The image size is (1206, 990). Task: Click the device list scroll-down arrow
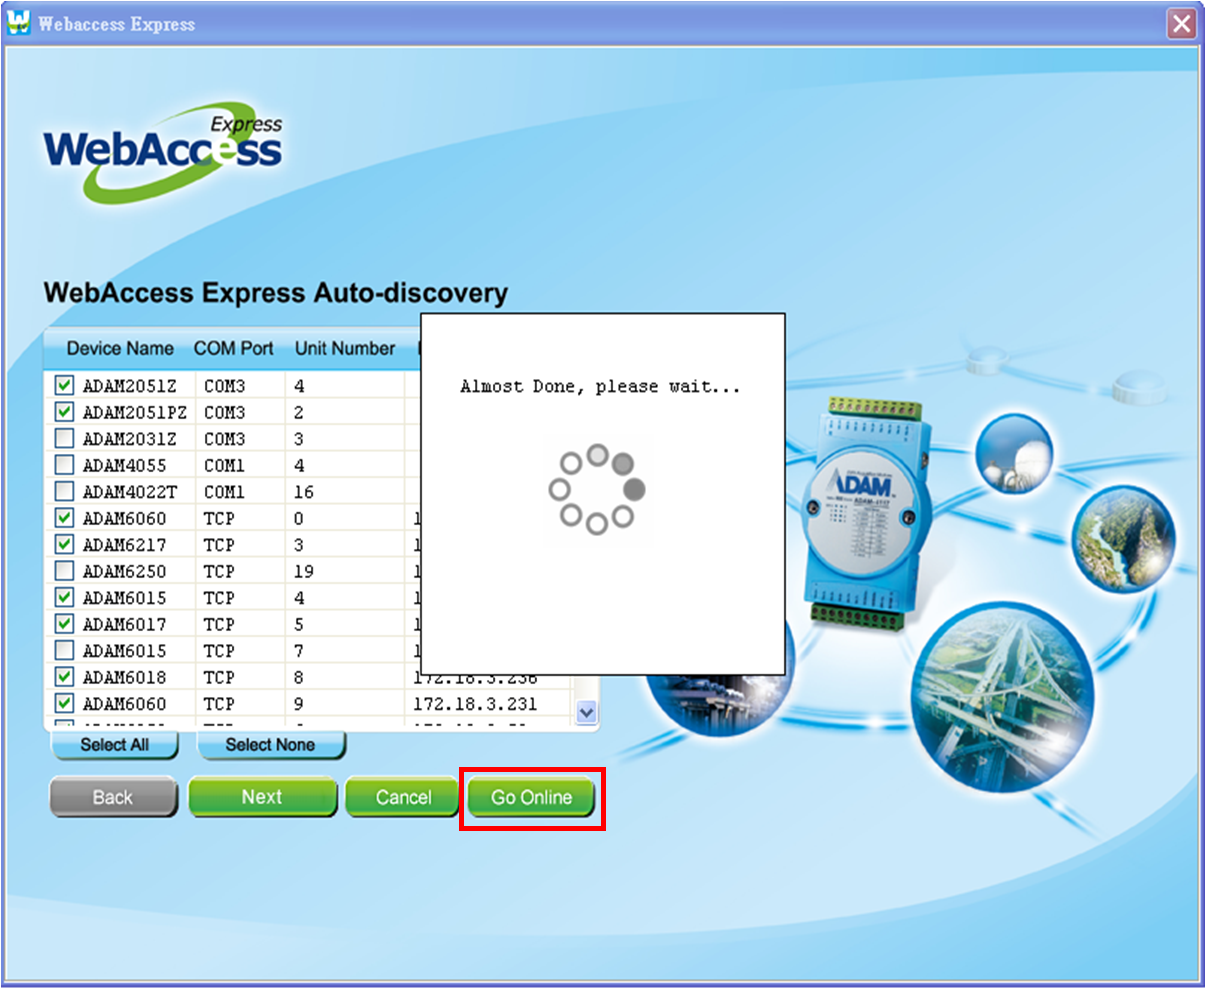(x=587, y=712)
